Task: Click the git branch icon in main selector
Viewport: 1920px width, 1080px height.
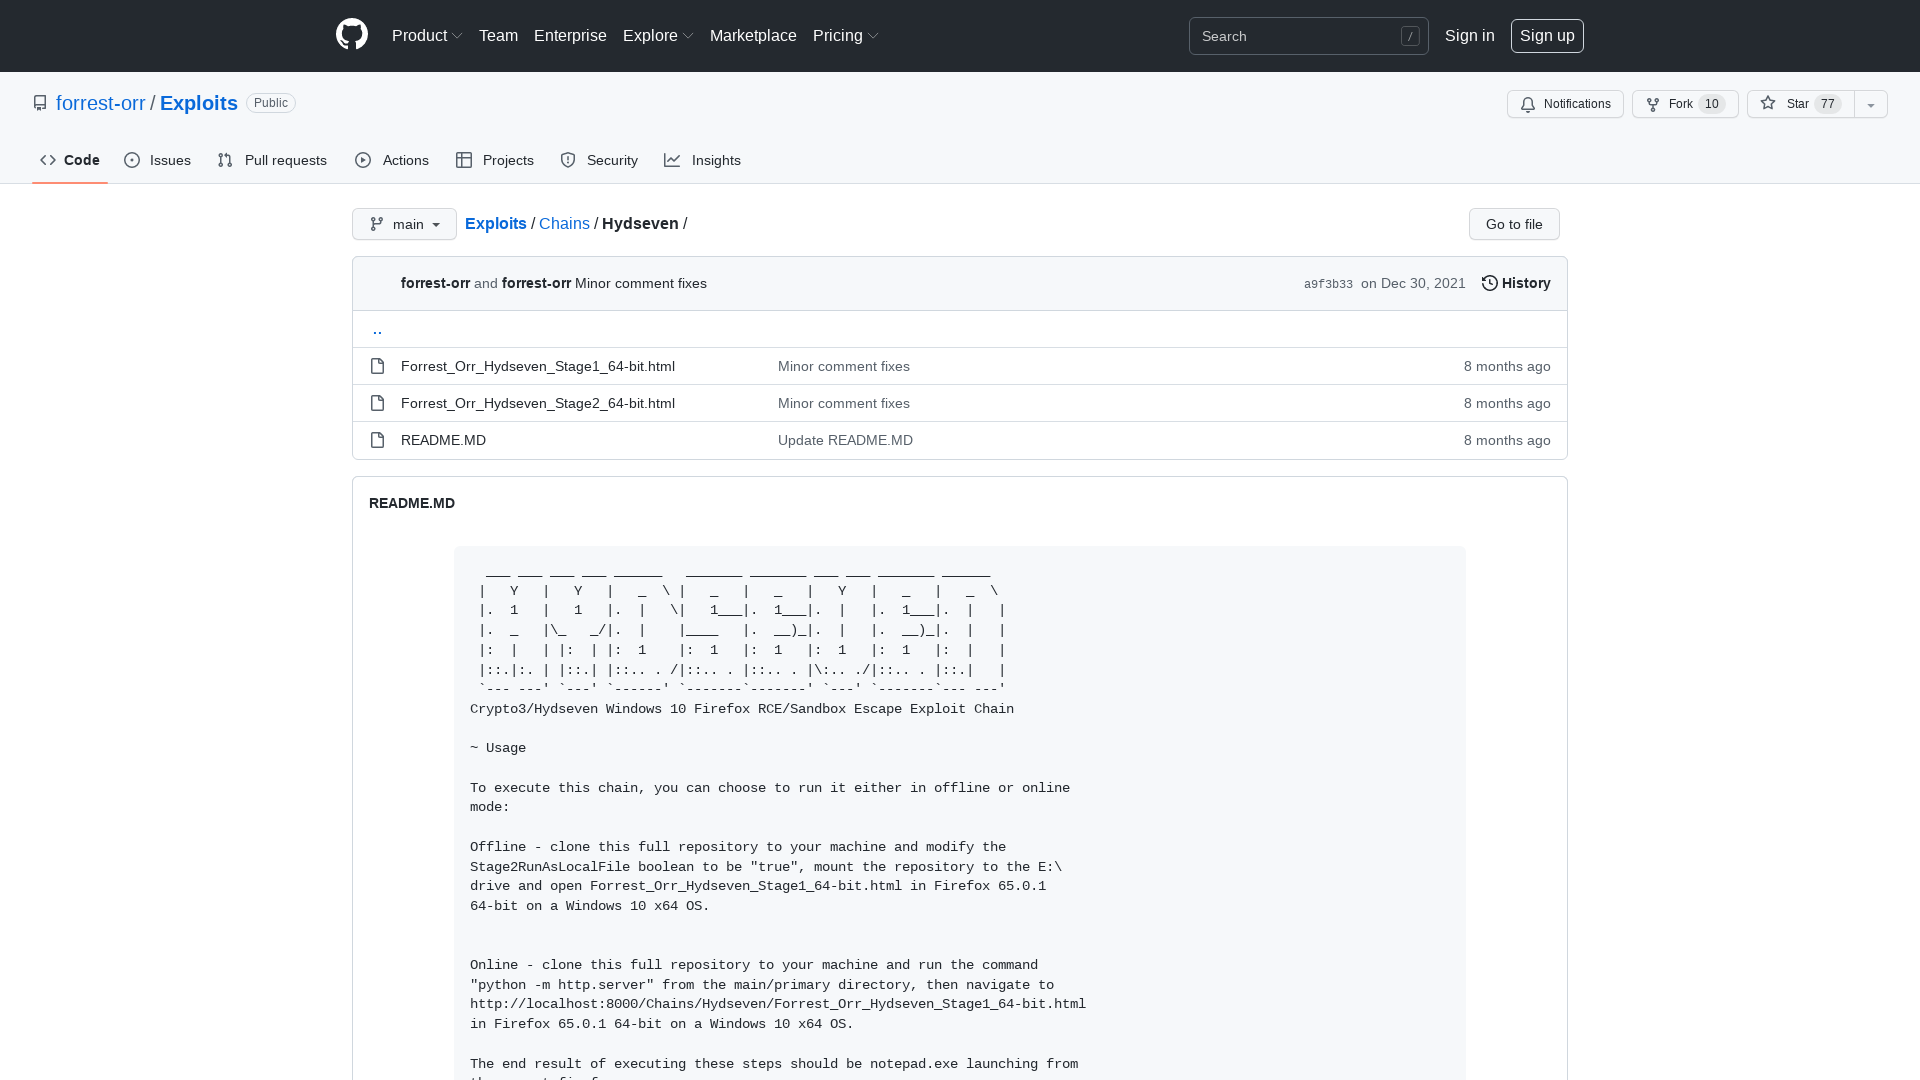Action: tap(377, 224)
